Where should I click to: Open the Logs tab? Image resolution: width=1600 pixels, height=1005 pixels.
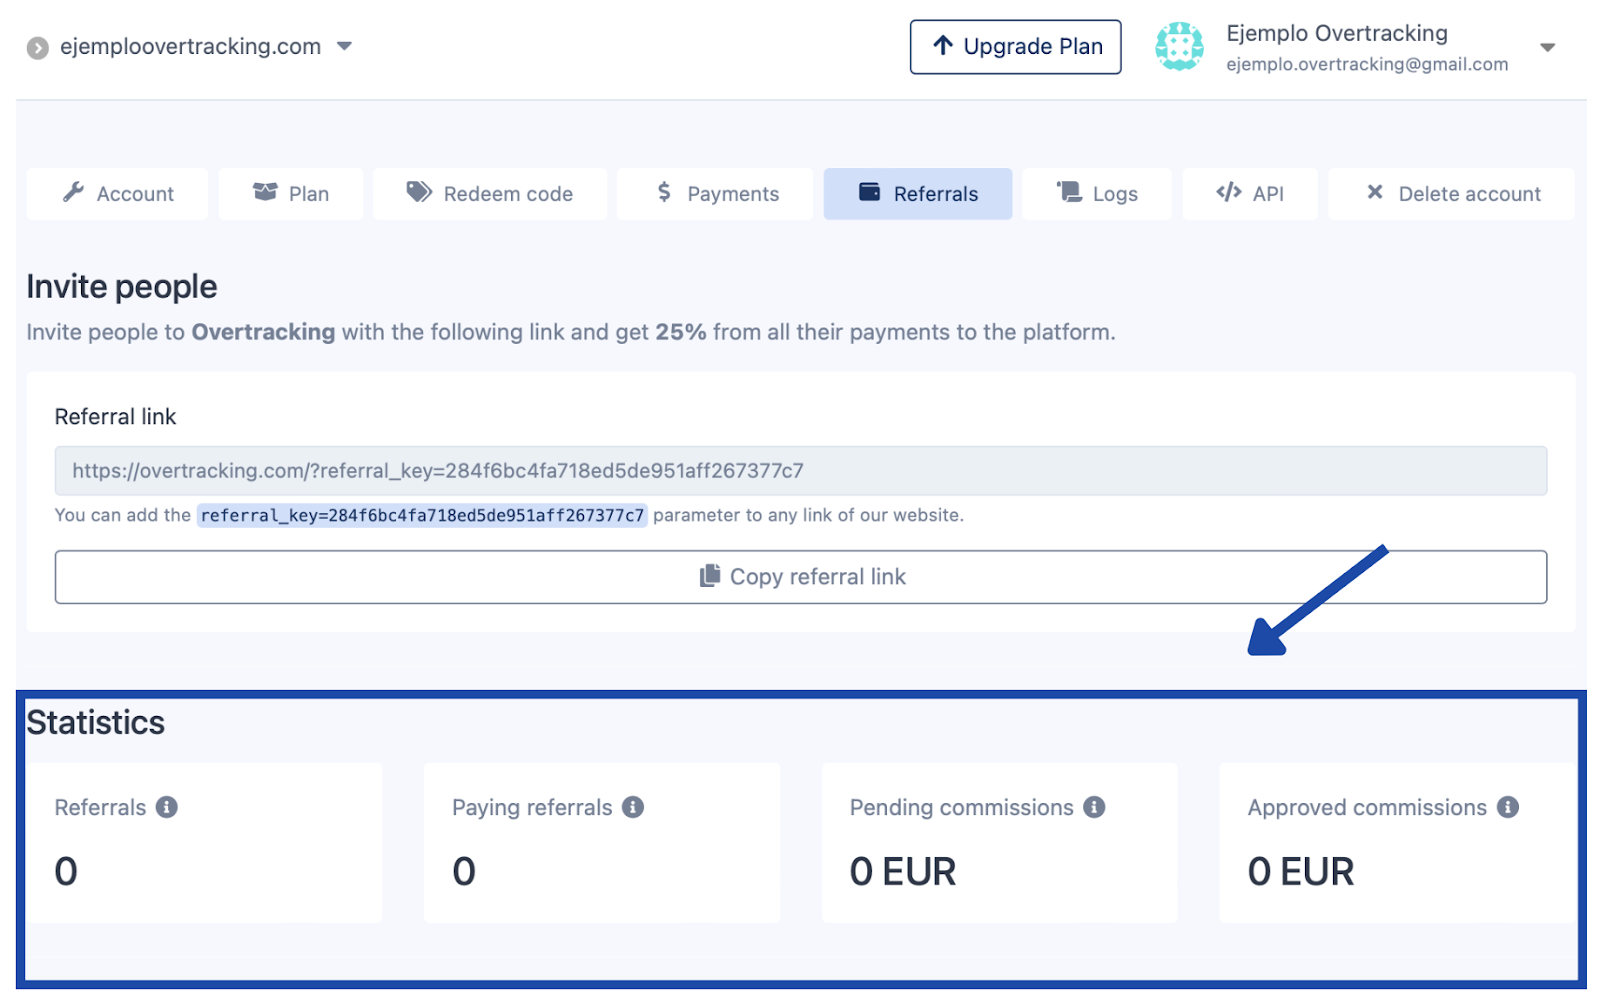[x=1097, y=194]
